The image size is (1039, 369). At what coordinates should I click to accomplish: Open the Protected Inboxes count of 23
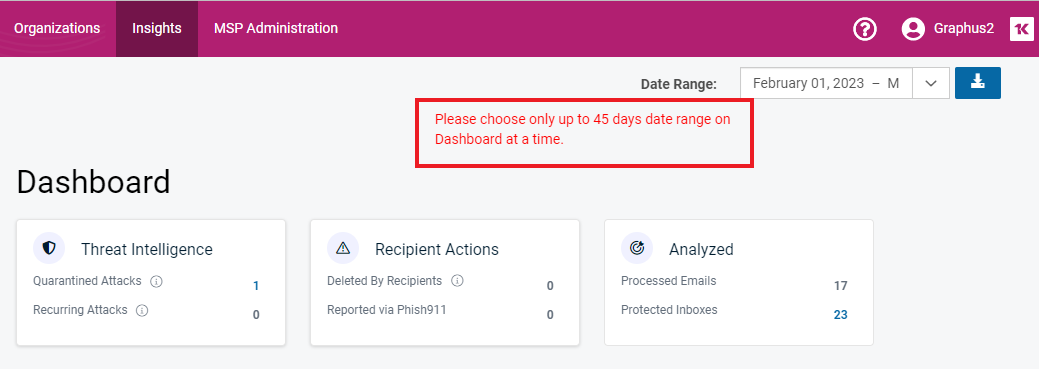pyautogui.click(x=840, y=315)
